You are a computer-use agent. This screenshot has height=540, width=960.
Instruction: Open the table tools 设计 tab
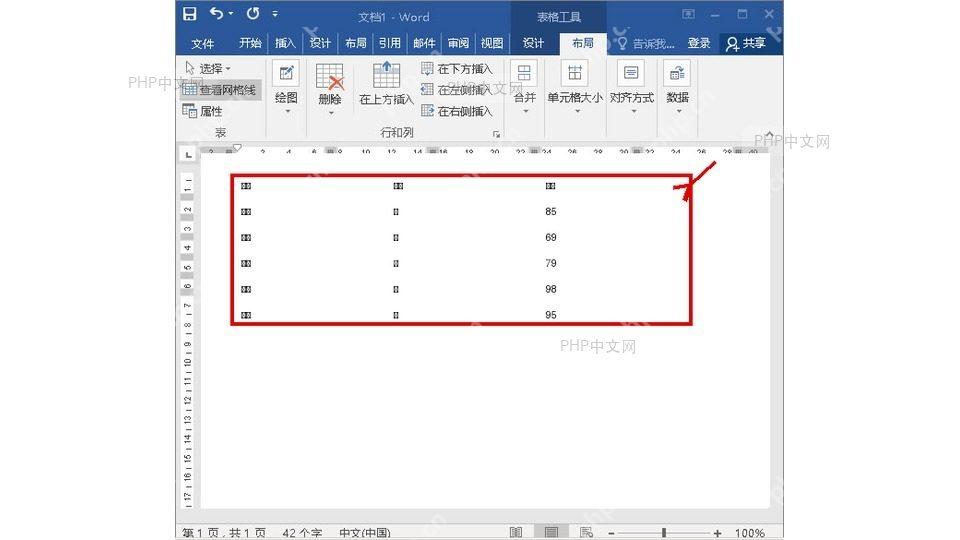(x=533, y=43)
